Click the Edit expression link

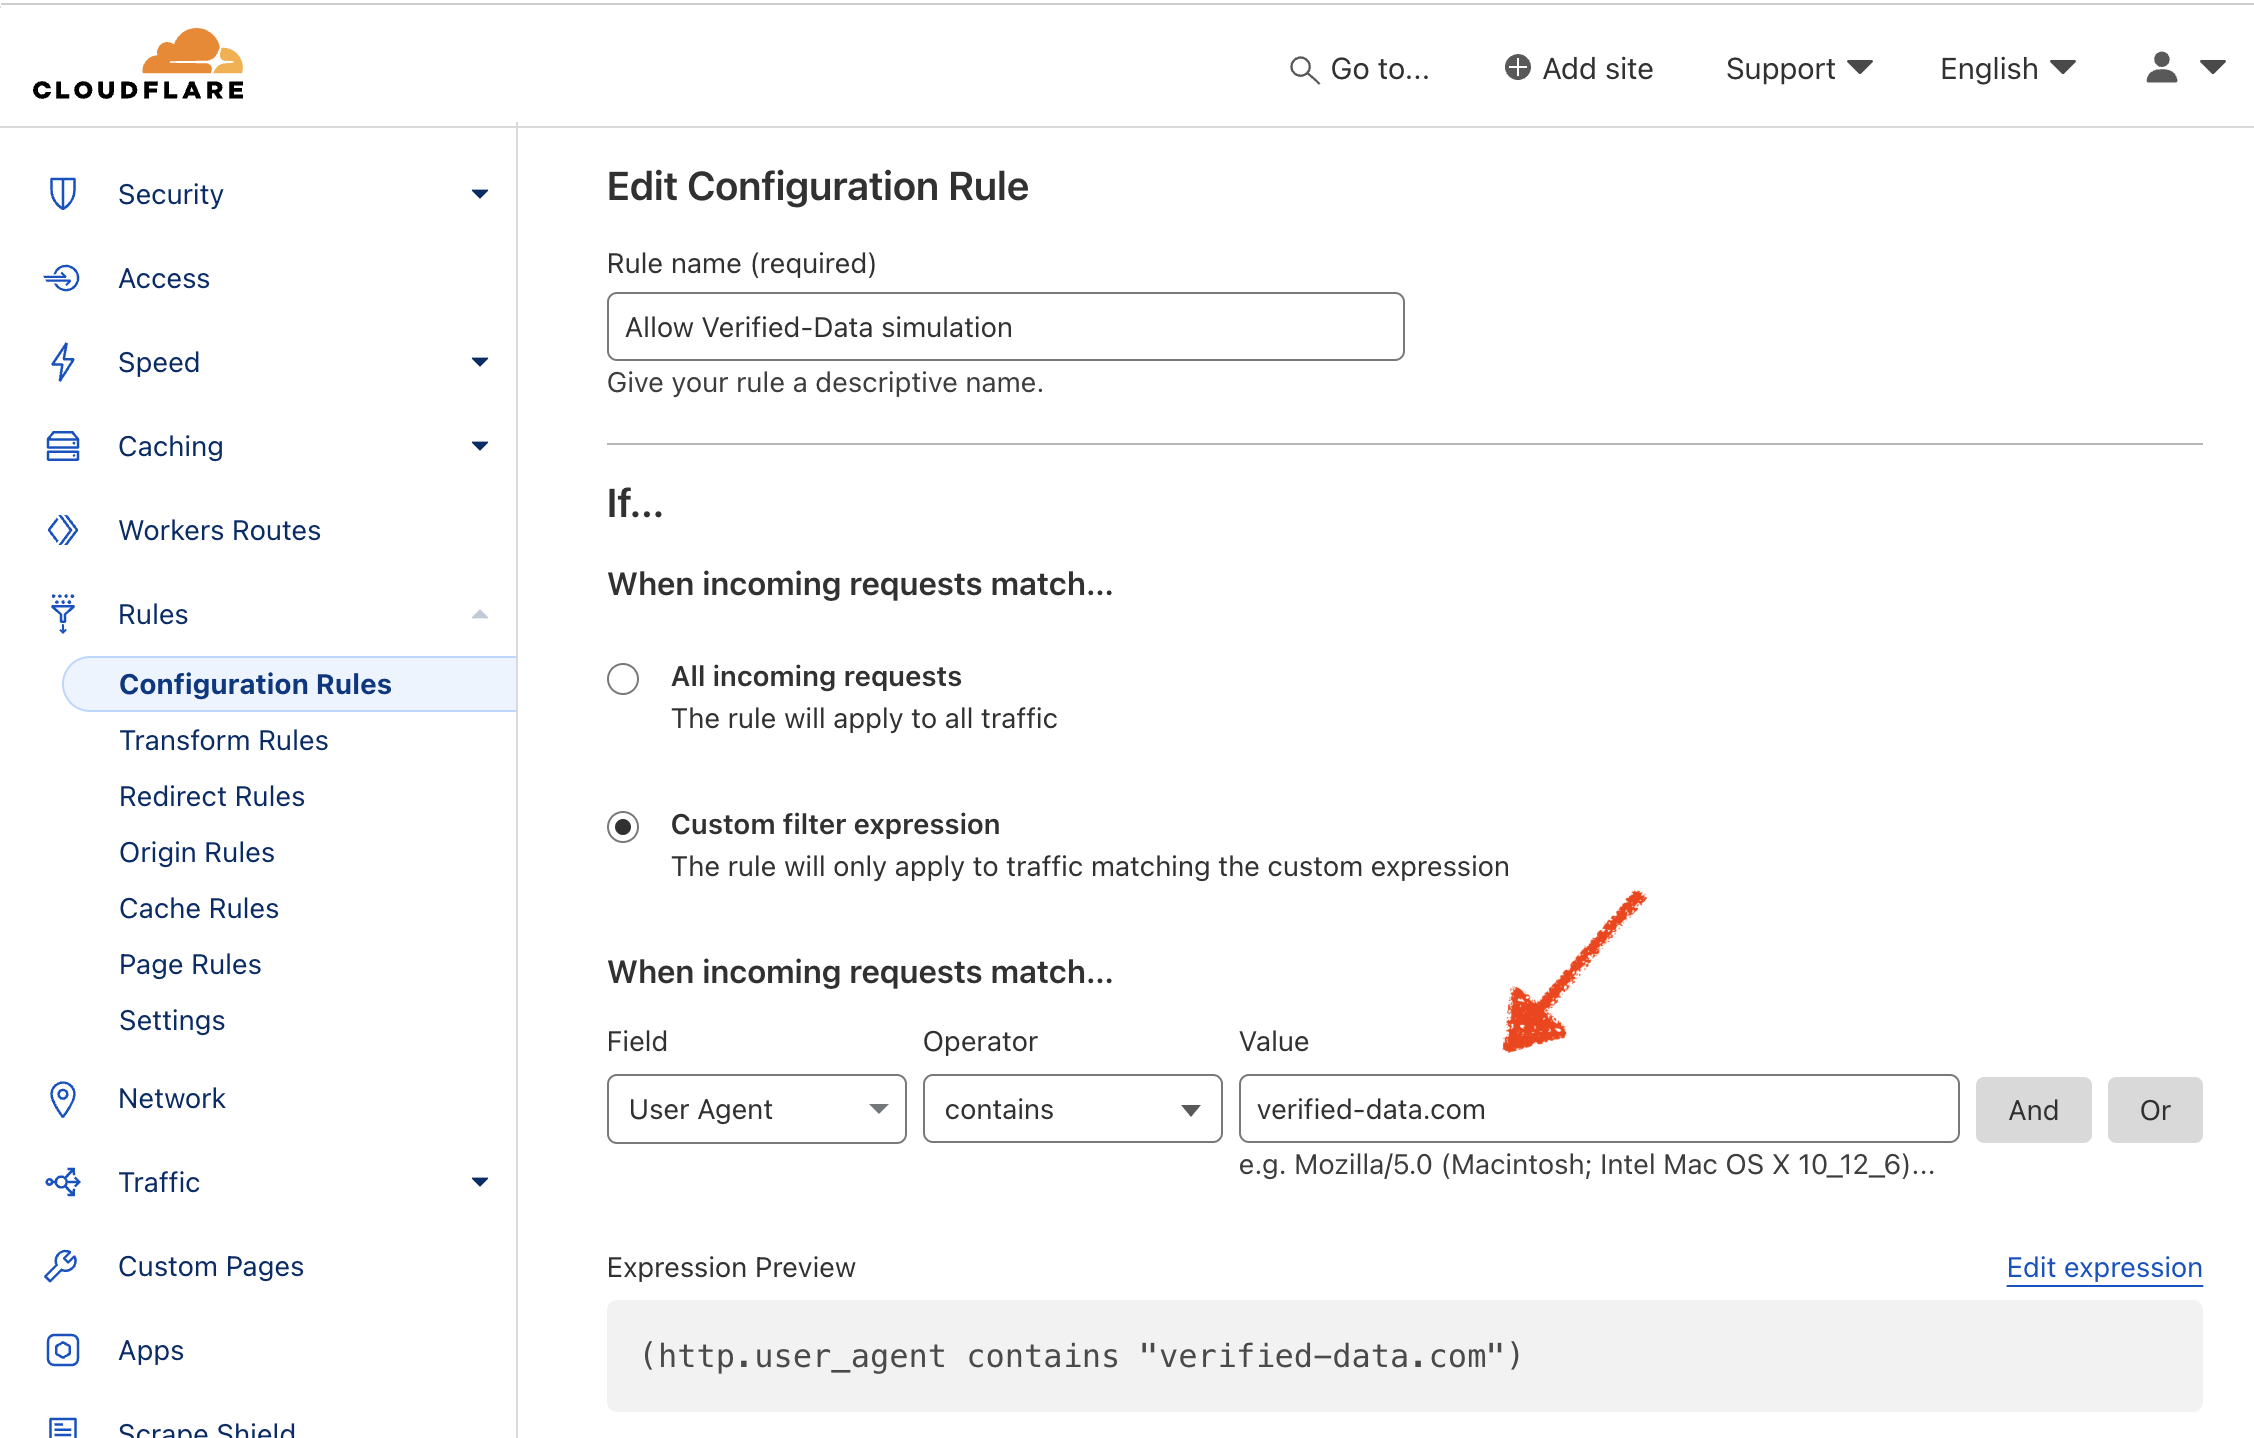coord(2104,1267)
